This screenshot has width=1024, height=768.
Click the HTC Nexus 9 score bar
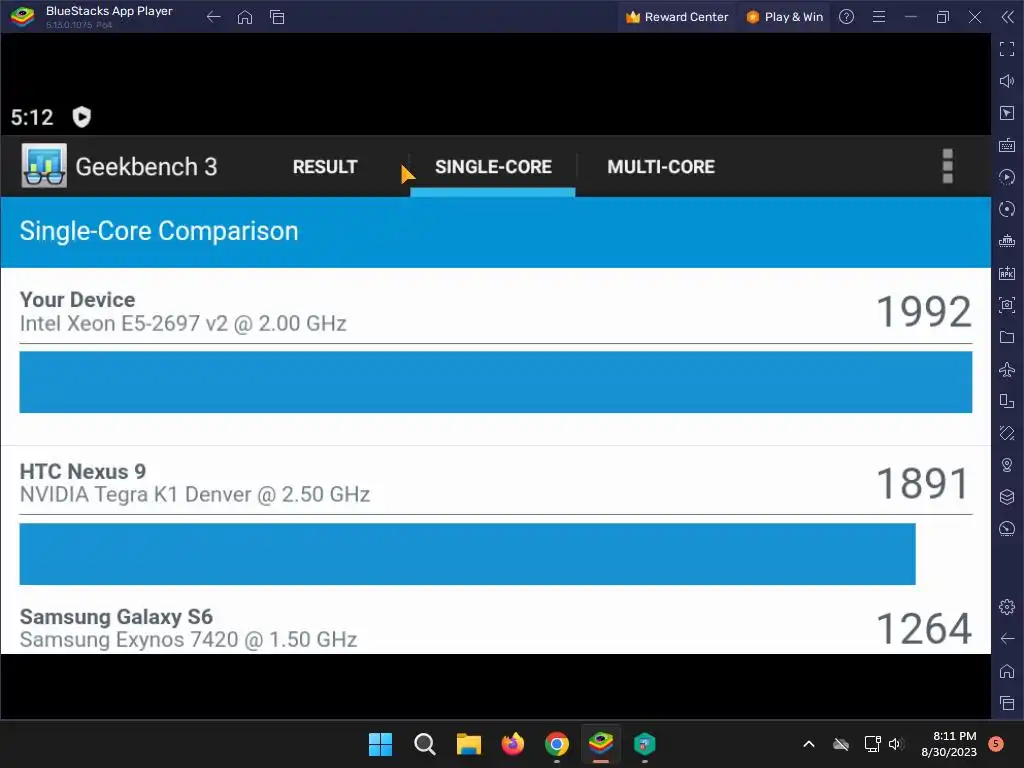tap(468, 554)
